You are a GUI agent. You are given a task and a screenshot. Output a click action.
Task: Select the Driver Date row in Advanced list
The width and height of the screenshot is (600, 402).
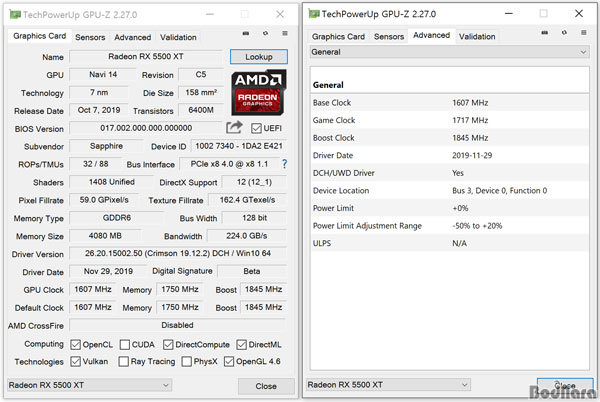point(449,156)
